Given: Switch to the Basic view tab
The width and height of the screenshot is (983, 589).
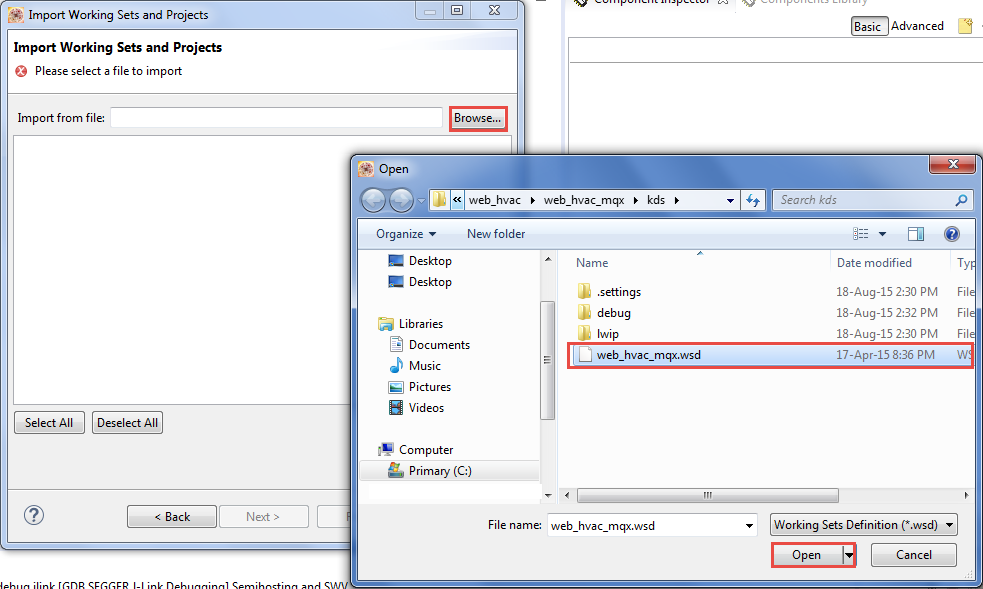Looking at the screenshot, I should point(868,26).
